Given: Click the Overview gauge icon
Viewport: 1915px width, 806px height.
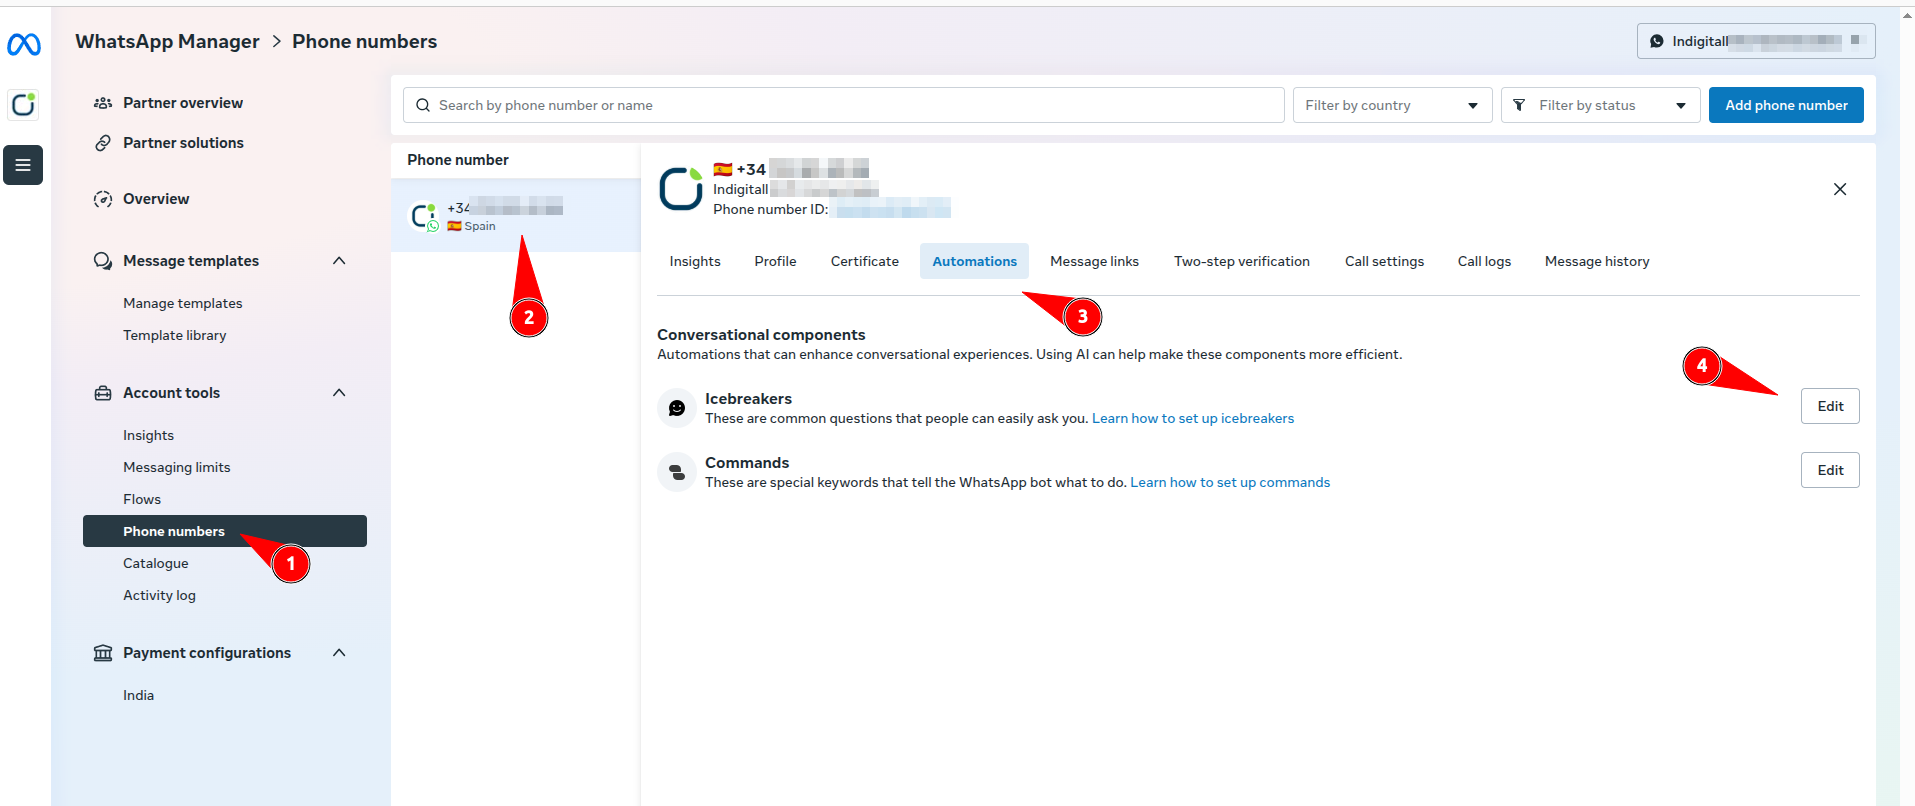Looking at the screenshot, I should pyautogui.click(x=103, y=199).
